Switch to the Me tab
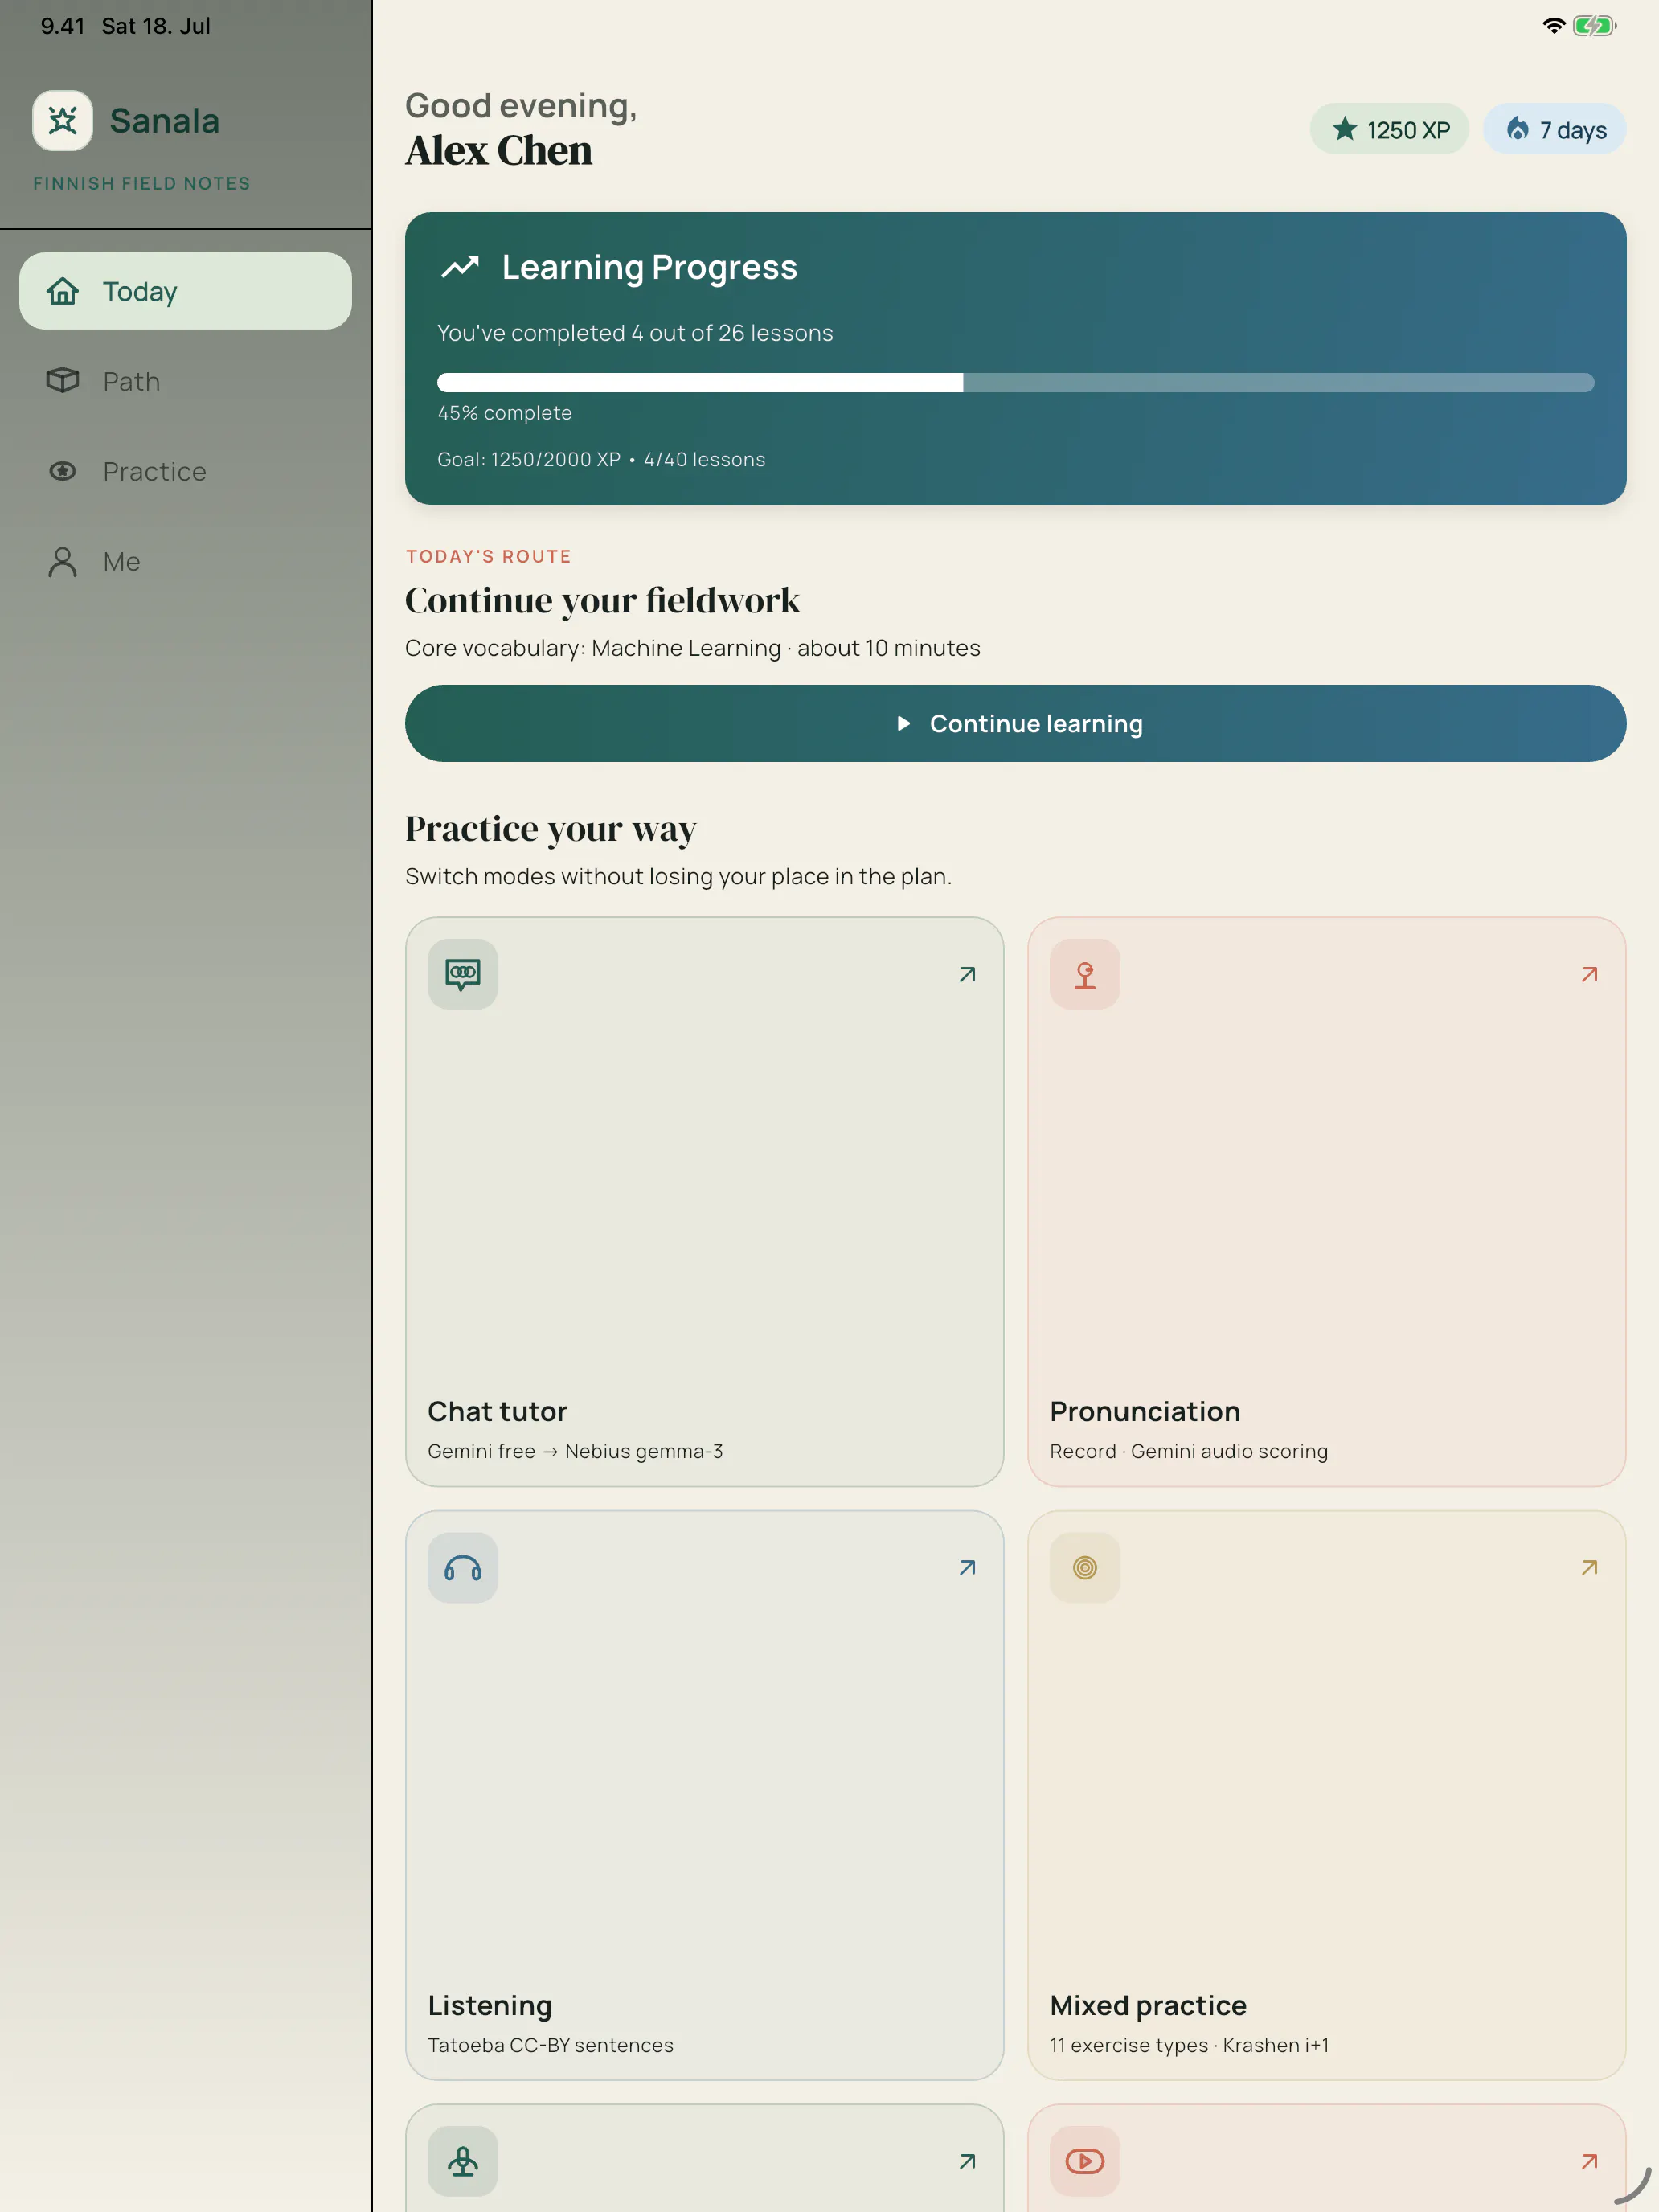 (x=186, y=561)
